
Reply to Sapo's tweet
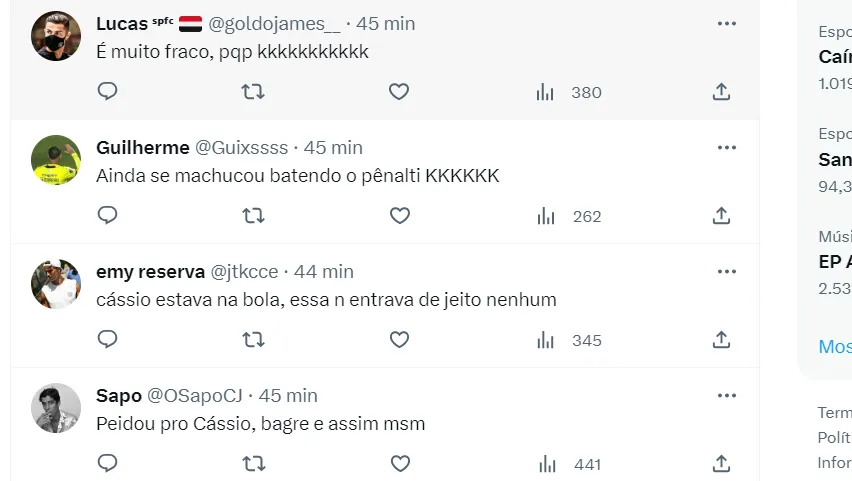pyautogui.click(x=108, y=464)
